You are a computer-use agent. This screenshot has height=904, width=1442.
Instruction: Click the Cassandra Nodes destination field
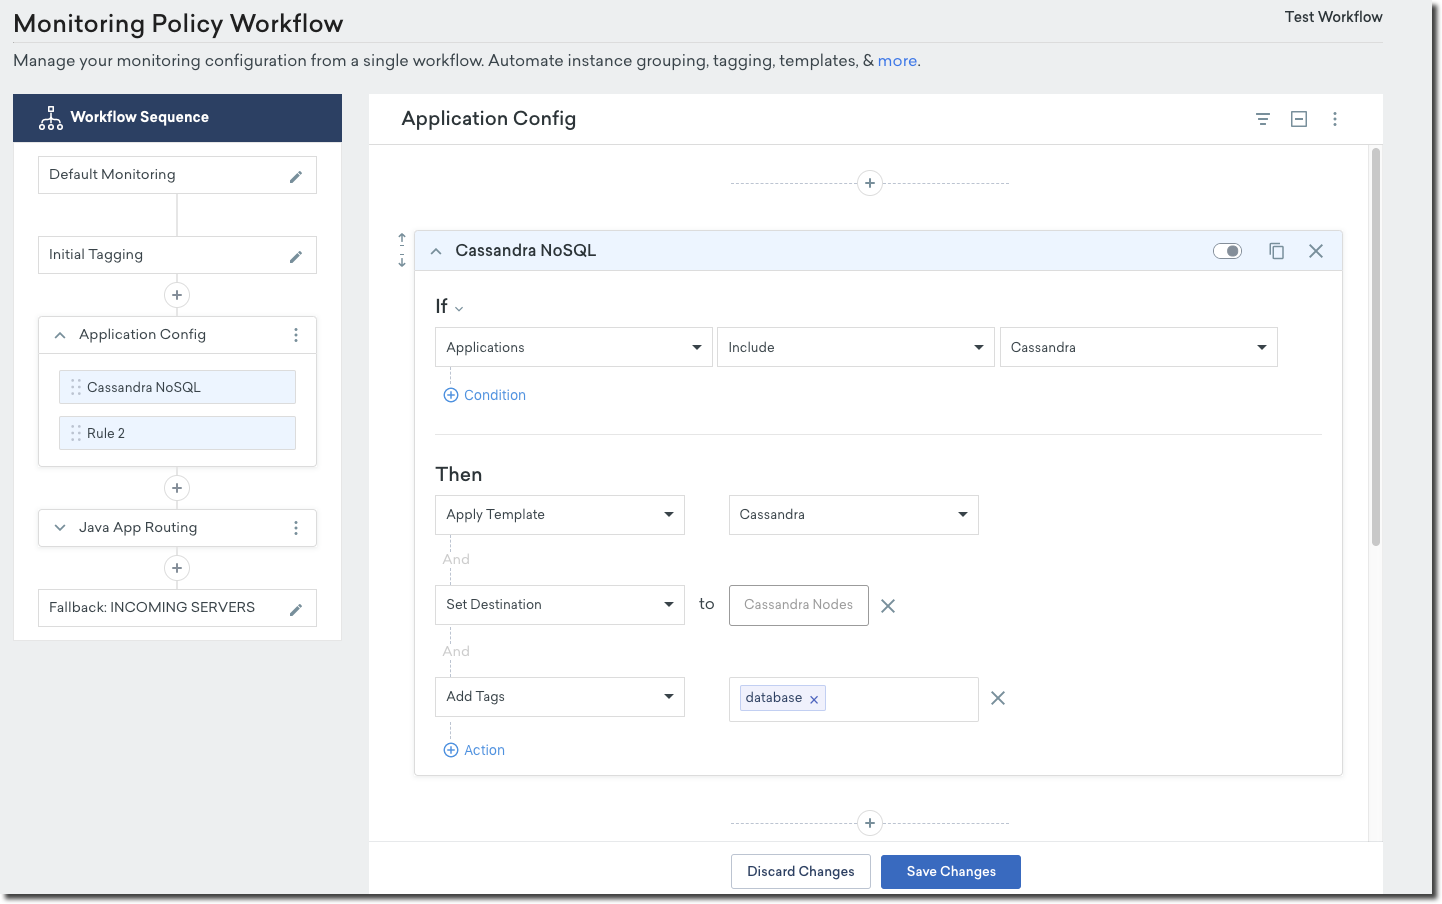[x=798, y=605]
